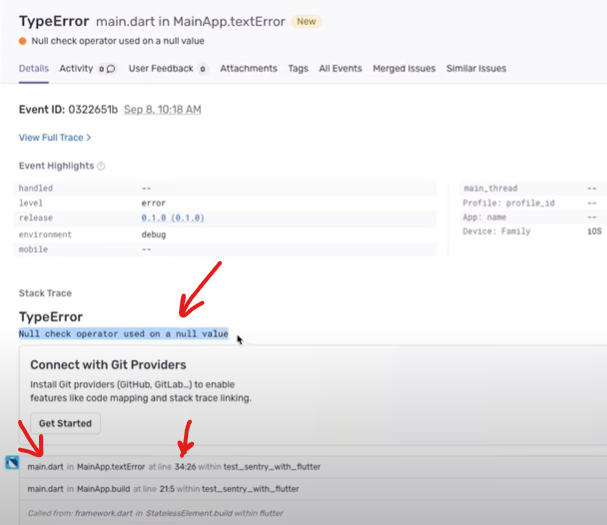This screenshot has height=525, width=607.
Task: Click the Profile: profile_id label
Action: (509, 203)
